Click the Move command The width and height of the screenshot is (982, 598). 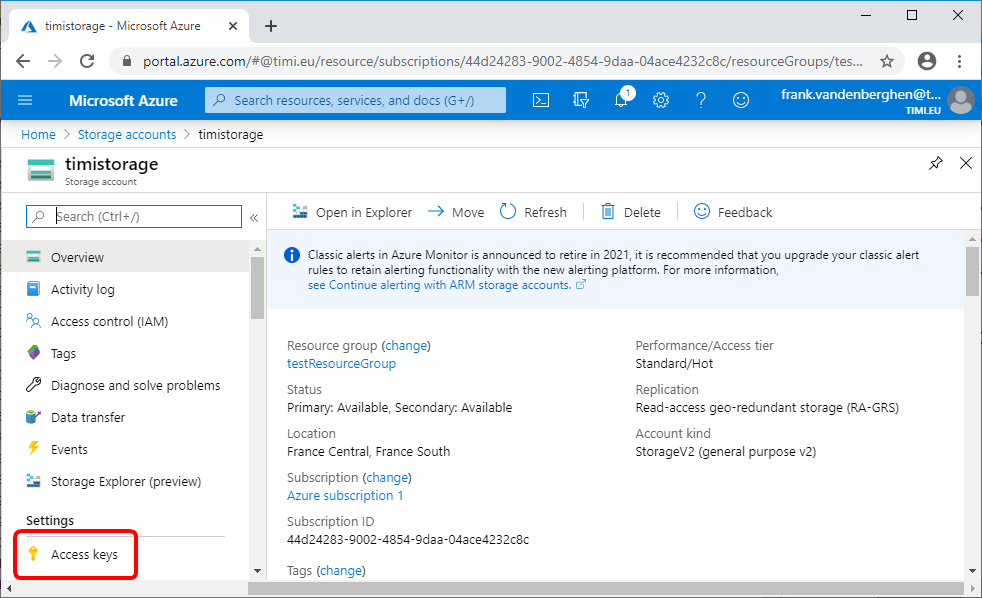456,212
